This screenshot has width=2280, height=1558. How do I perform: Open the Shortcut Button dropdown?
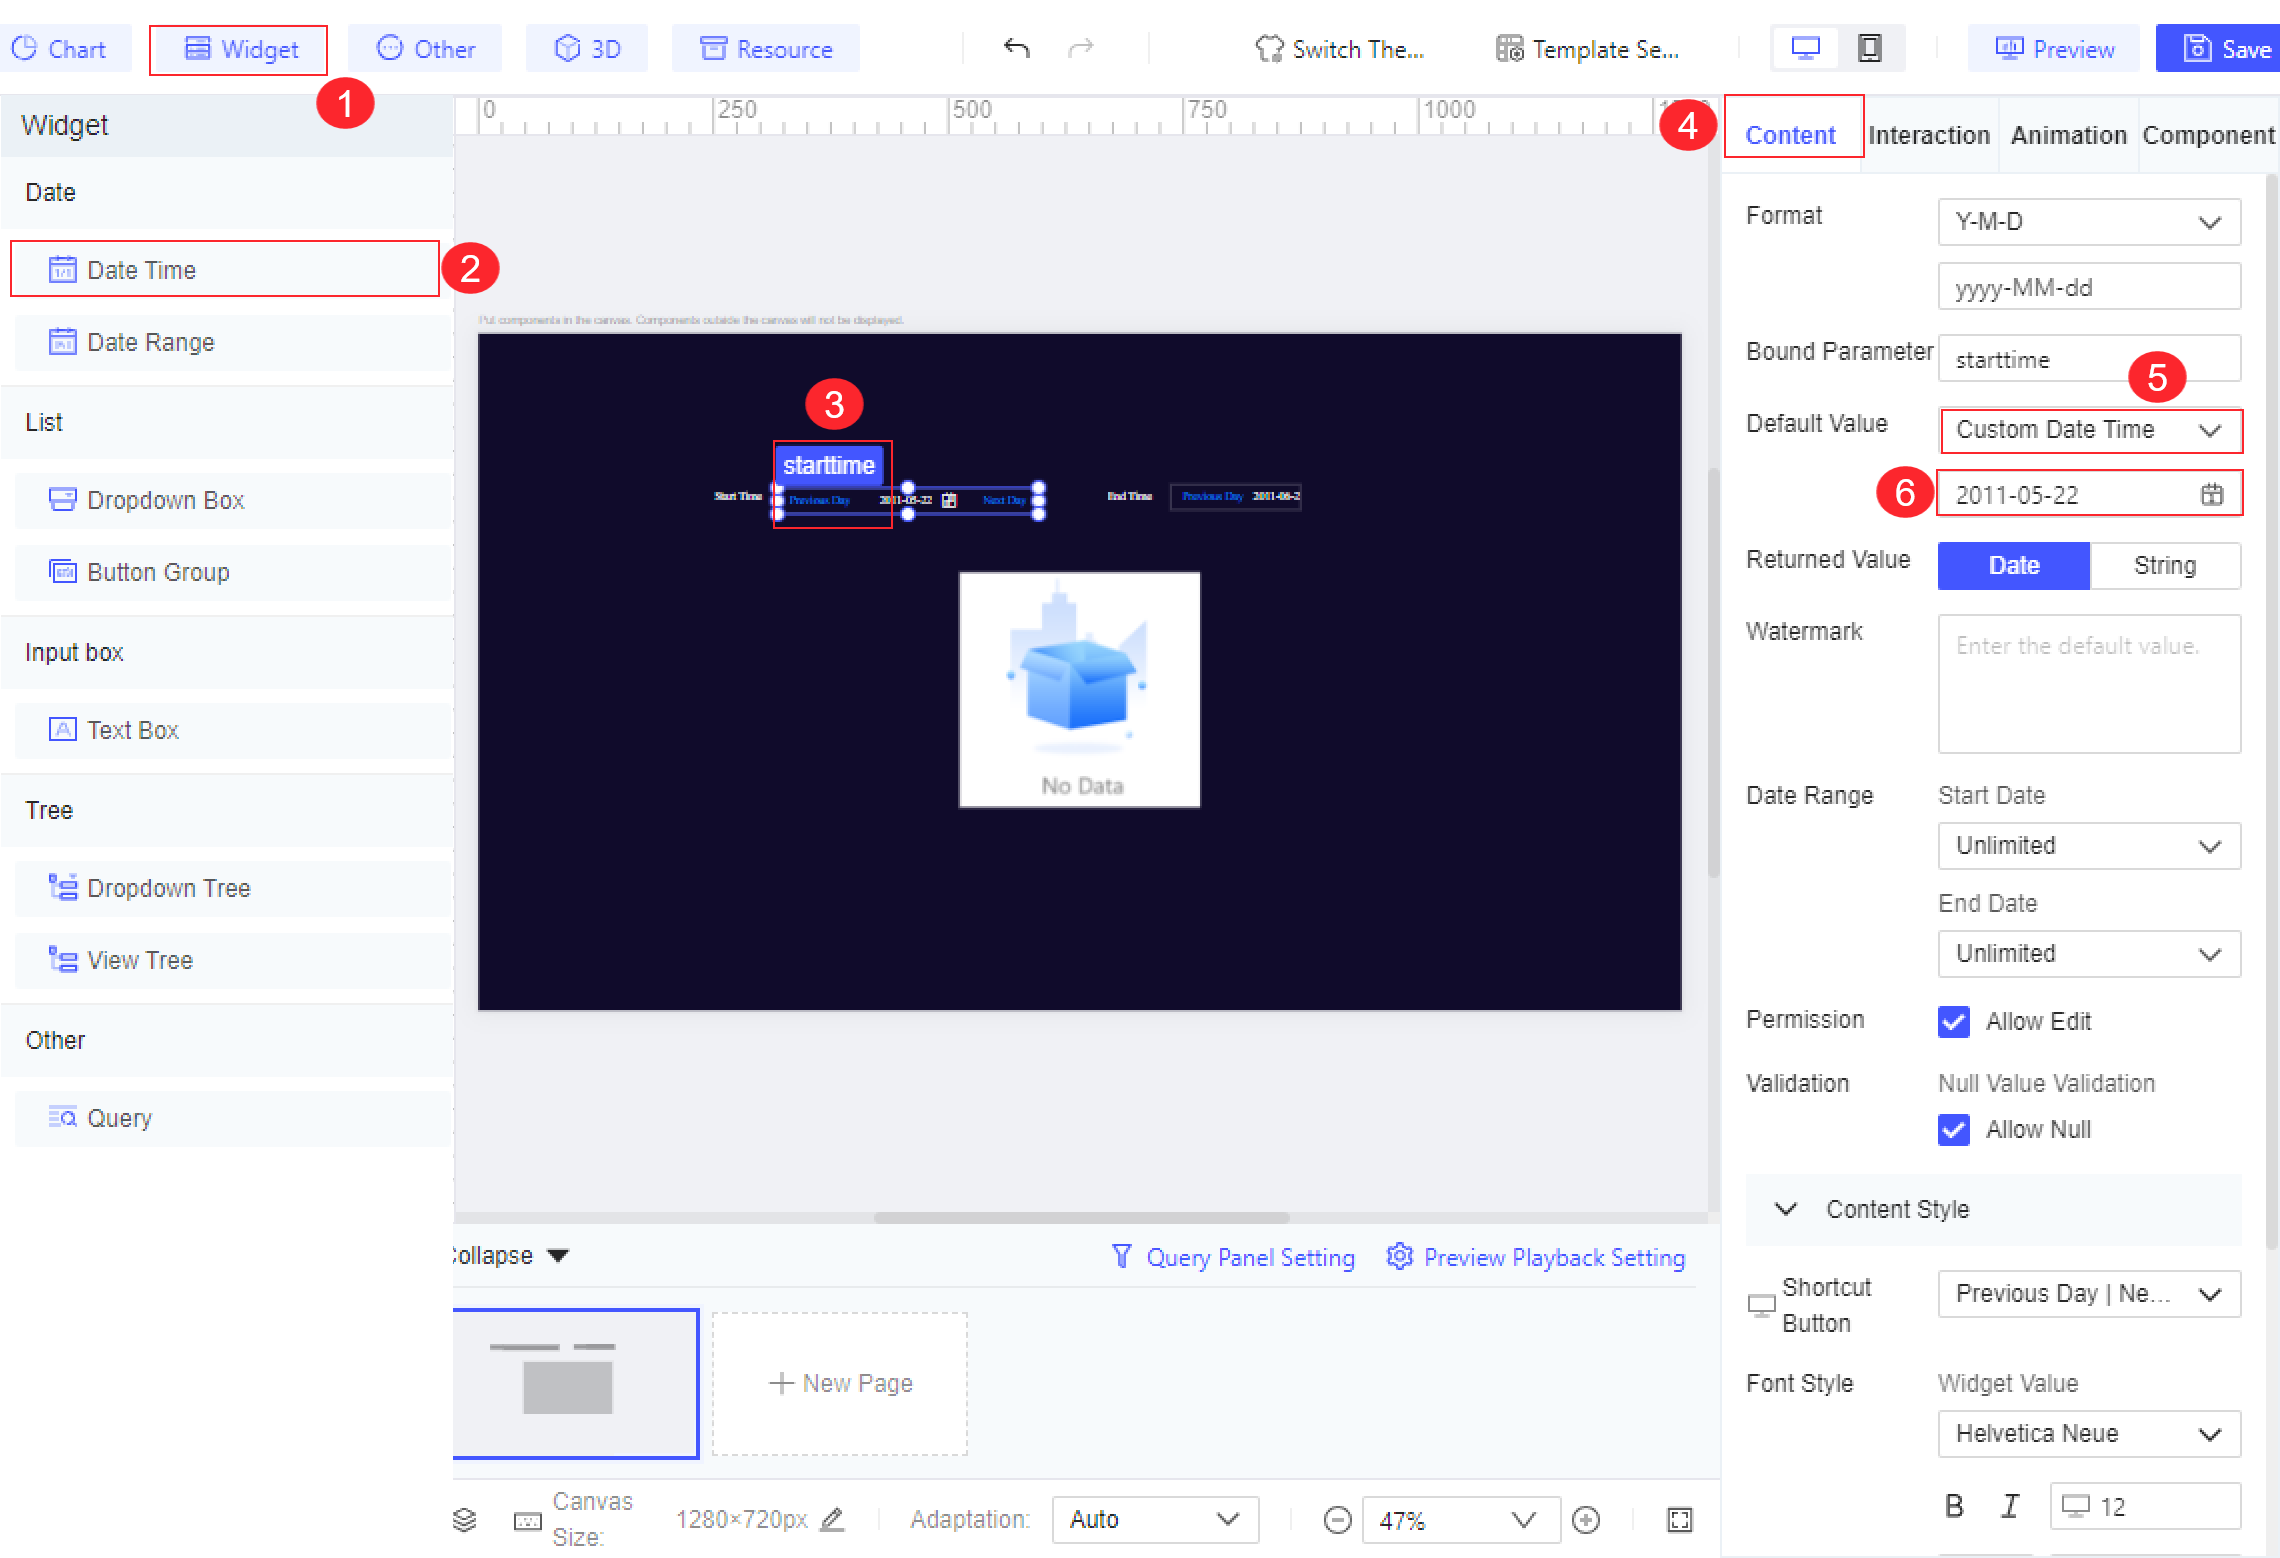click(2089, 1293)
